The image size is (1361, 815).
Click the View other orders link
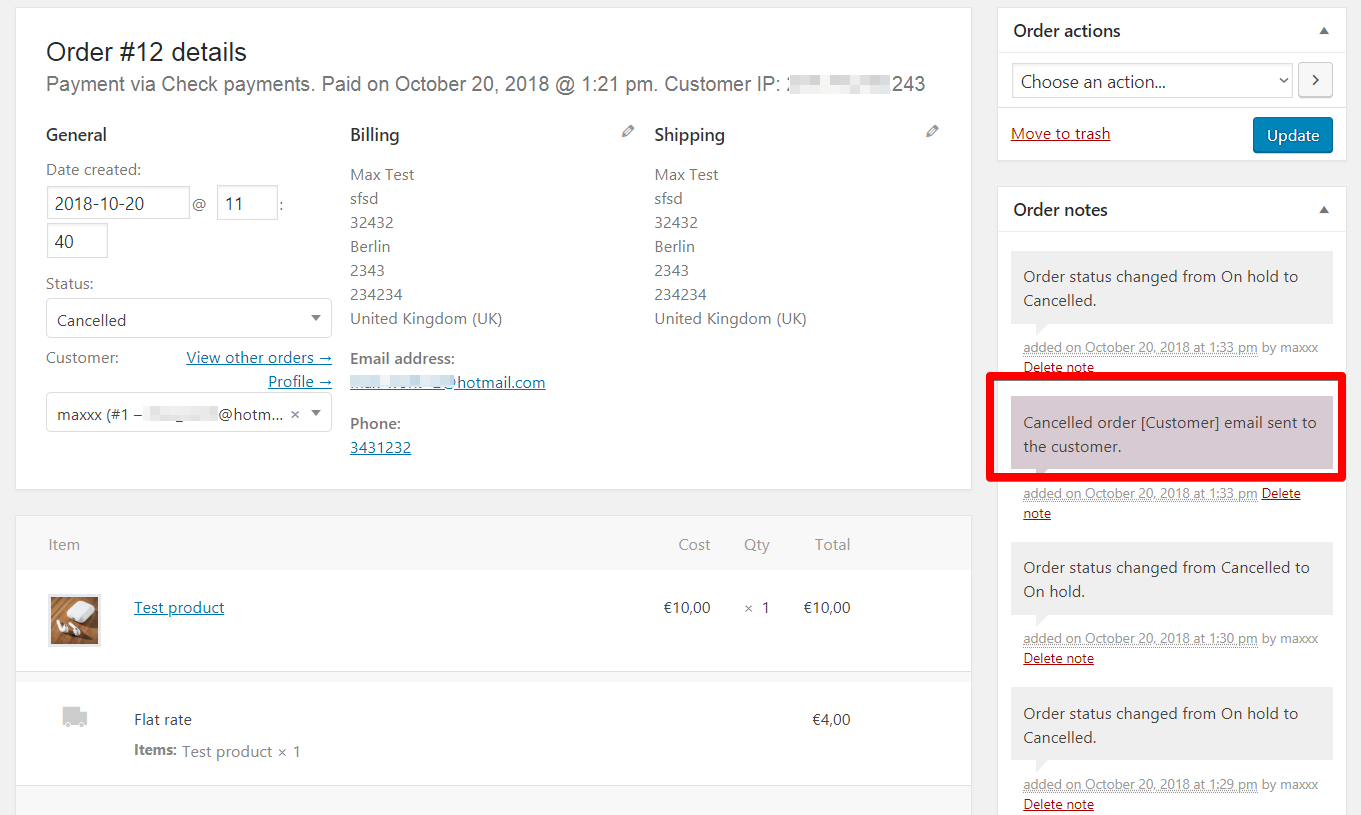pos(259,357)
